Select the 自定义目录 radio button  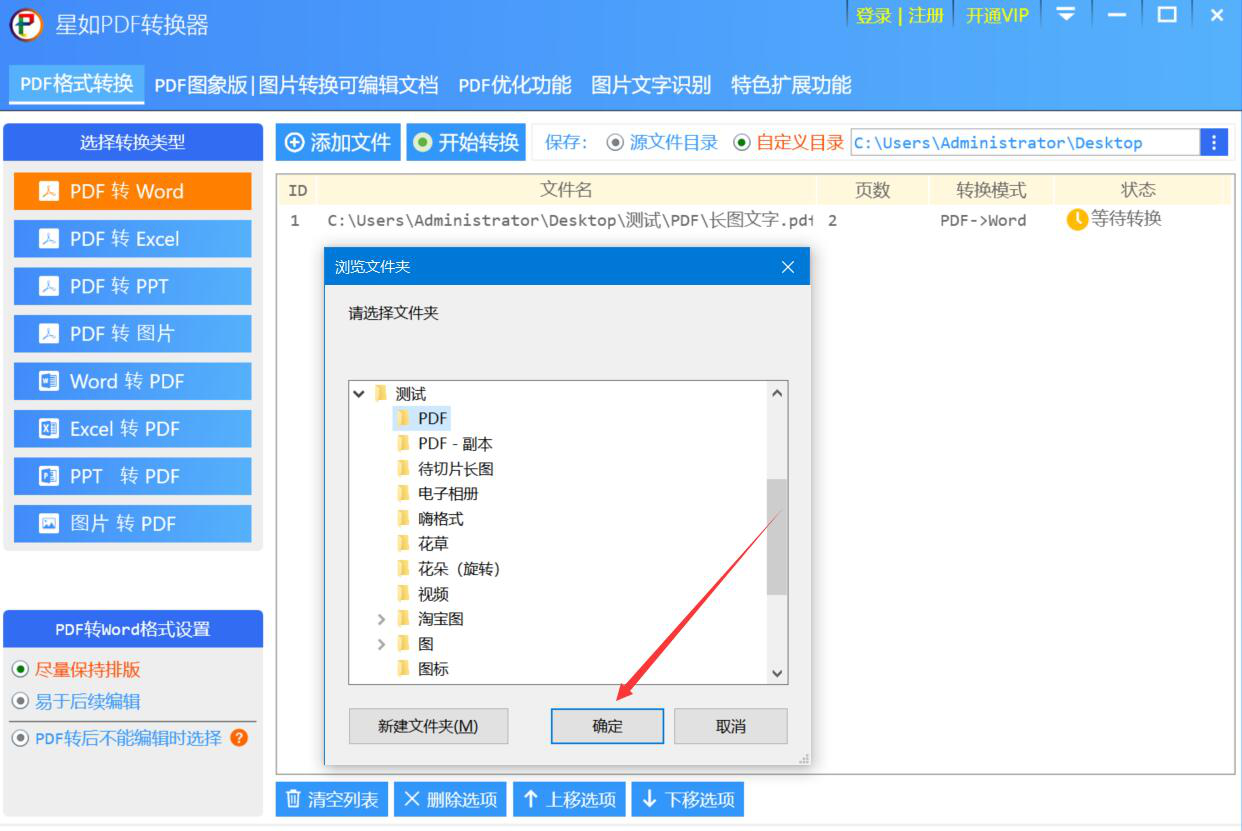click(x=741, y=143)
